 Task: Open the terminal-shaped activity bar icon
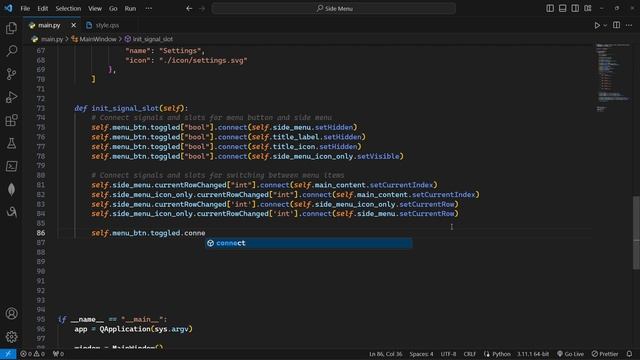(x=11, y=166)
